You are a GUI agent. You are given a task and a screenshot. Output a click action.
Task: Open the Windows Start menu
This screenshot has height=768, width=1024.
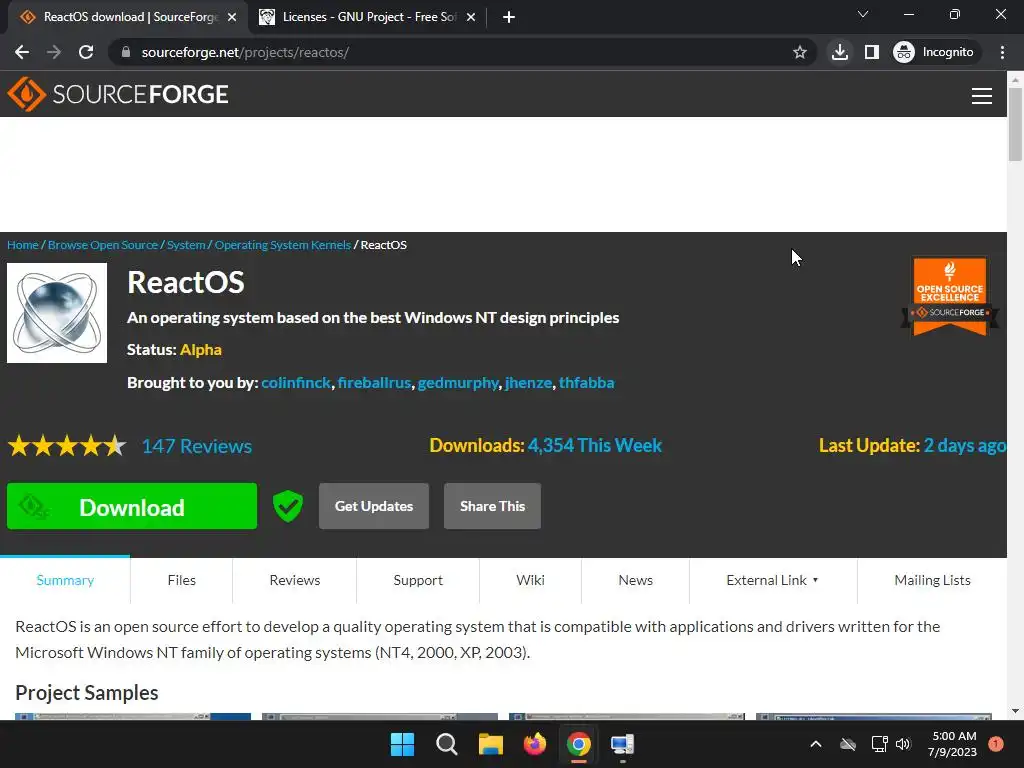(402, 744)
